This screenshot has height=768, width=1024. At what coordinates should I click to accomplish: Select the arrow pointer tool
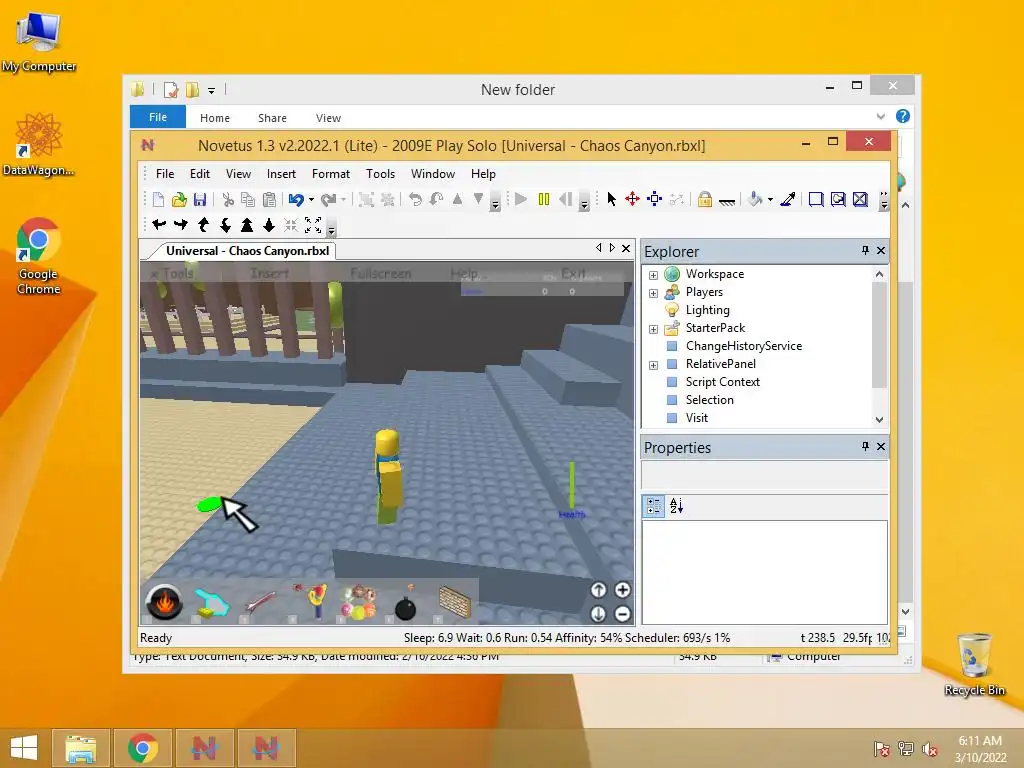coord(611,199)
